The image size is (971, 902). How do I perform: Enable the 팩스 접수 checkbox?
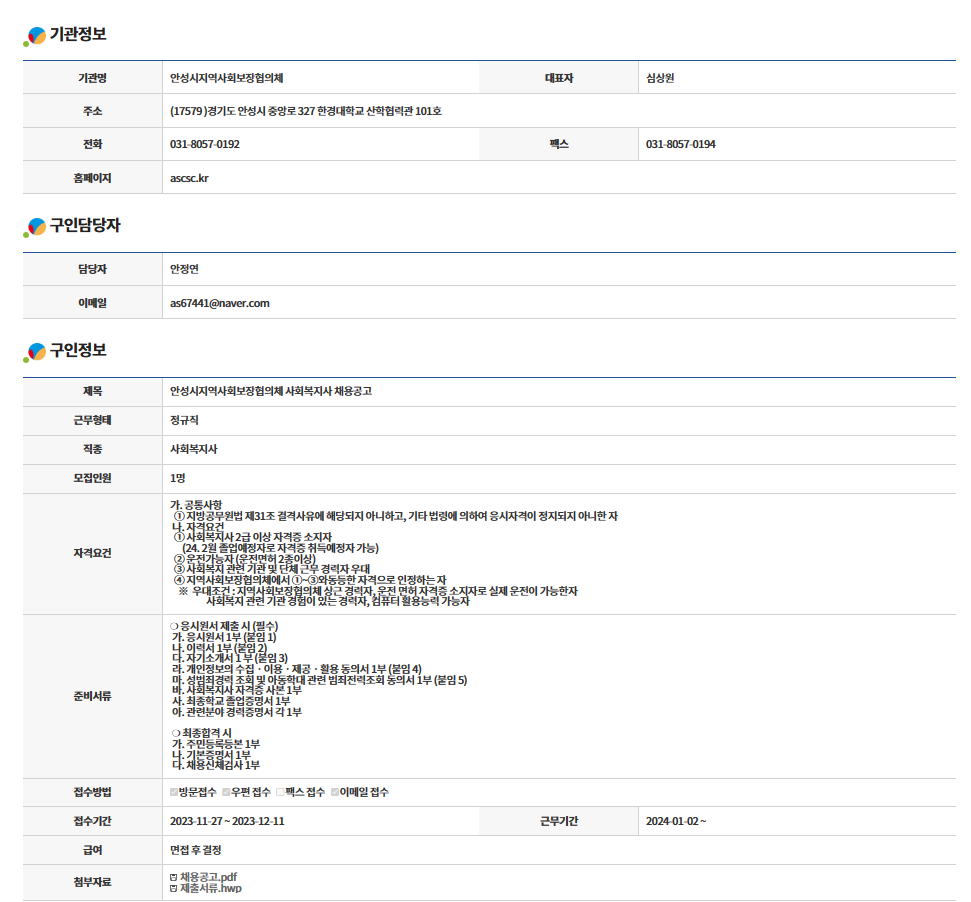pos(281,792)
